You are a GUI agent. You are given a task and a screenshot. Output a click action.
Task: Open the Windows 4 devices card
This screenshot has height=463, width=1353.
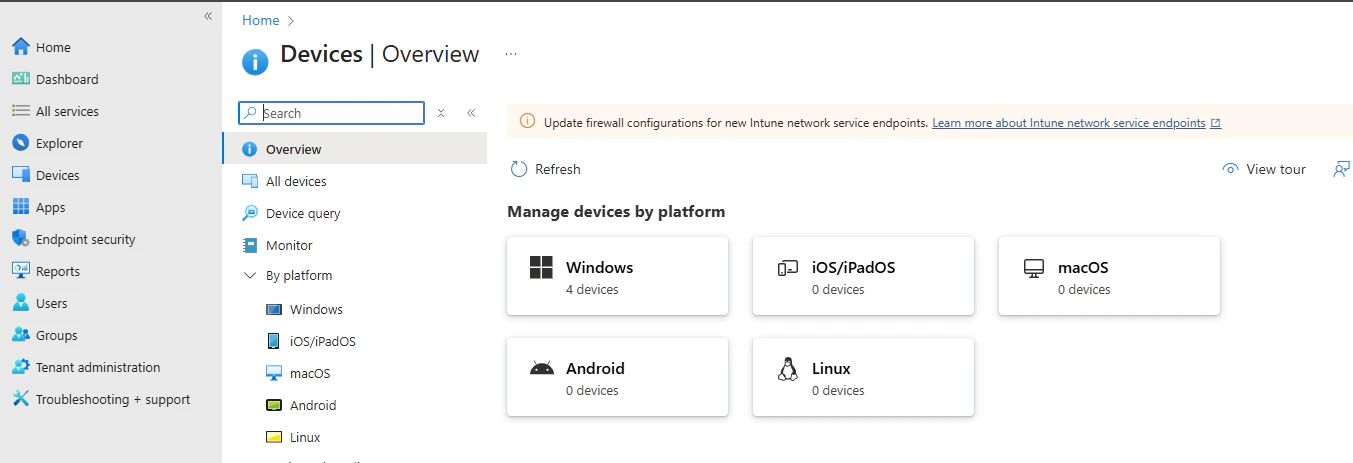617,276
